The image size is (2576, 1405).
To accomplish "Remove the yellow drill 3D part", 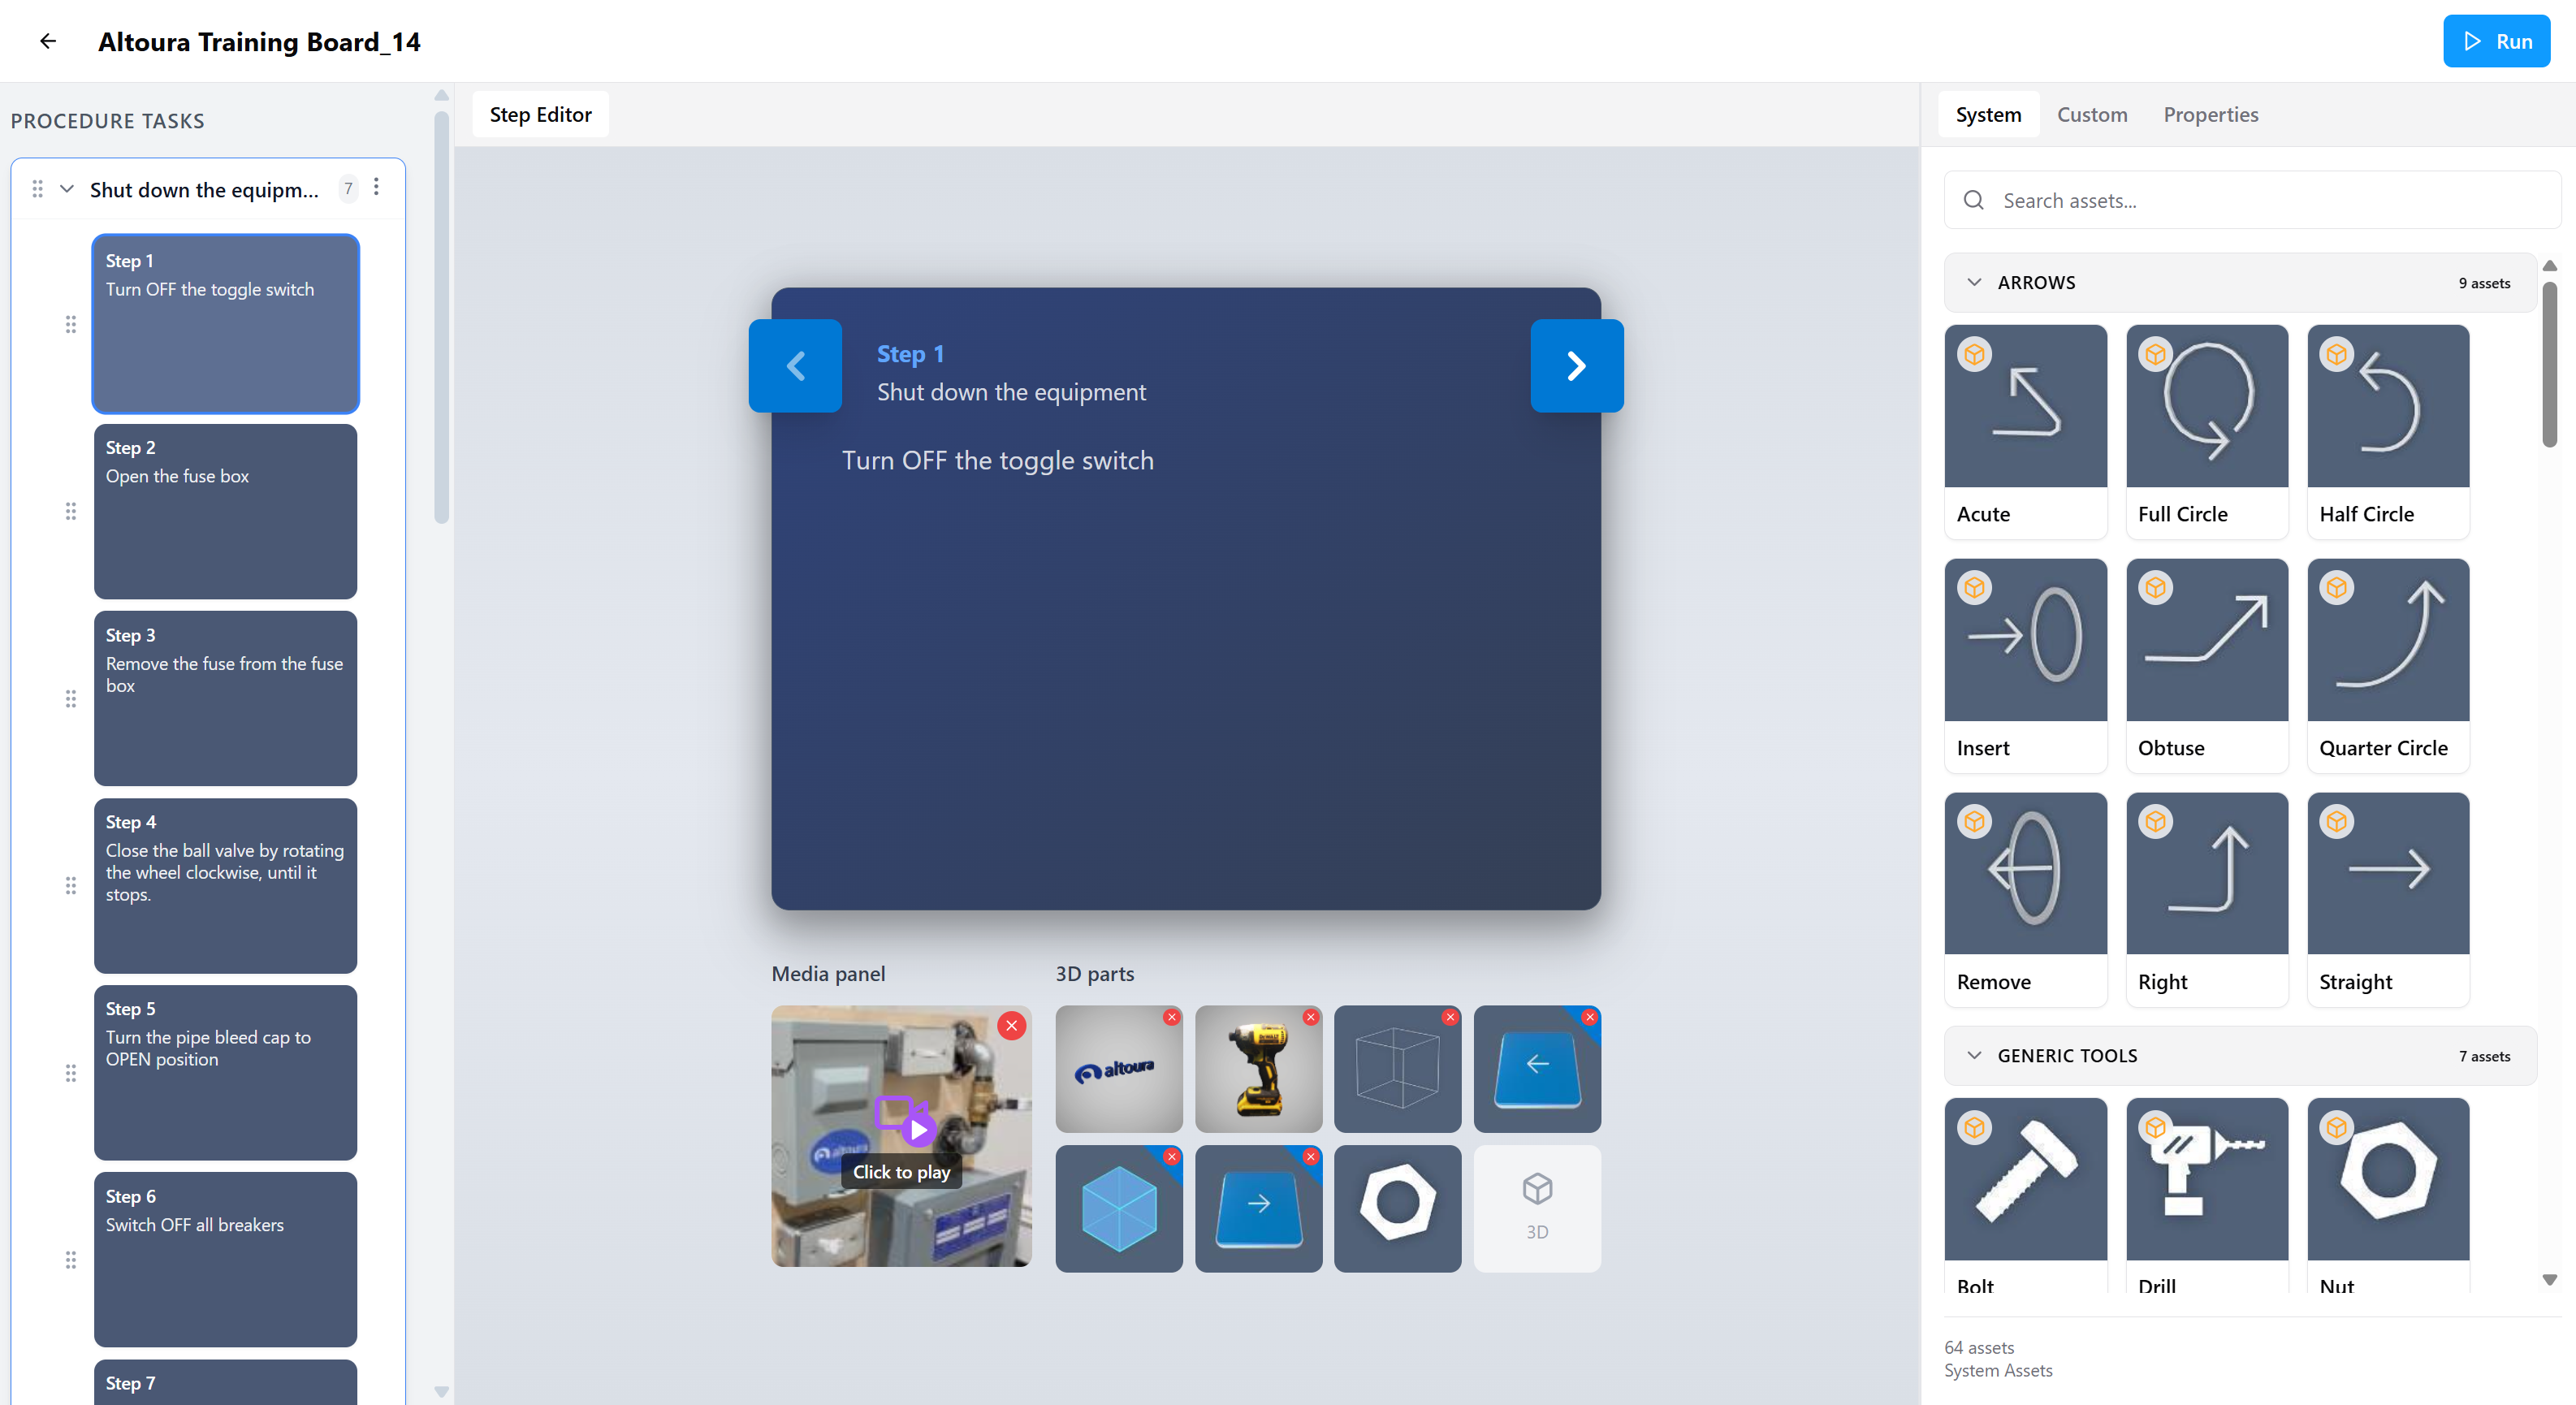I will [1310, 1017].
